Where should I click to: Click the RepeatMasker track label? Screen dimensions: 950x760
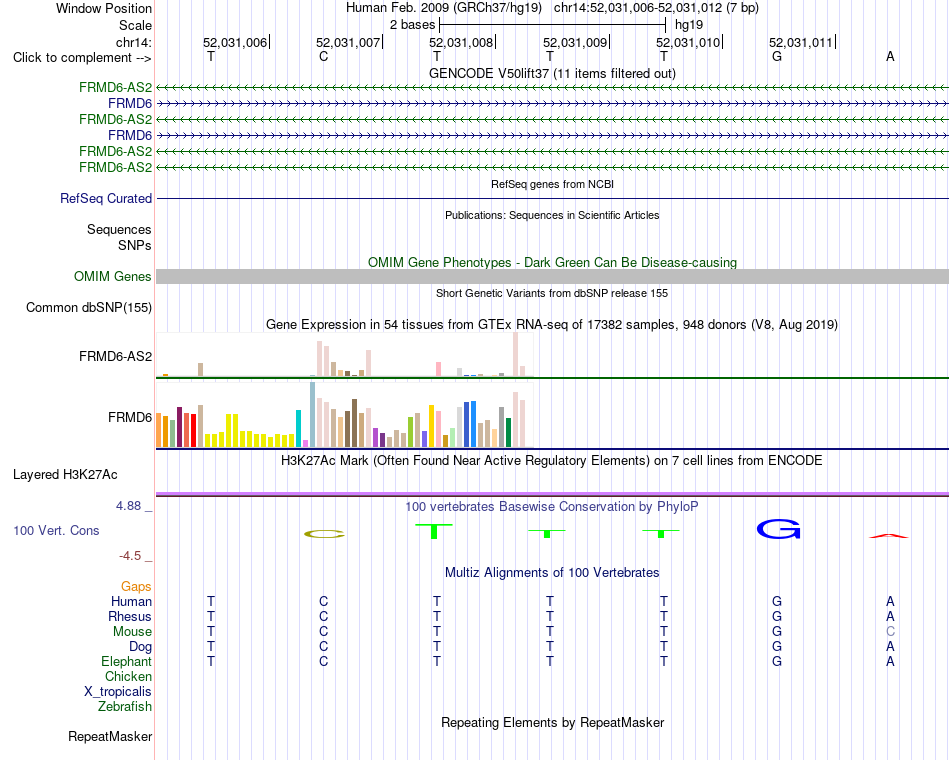110,736
